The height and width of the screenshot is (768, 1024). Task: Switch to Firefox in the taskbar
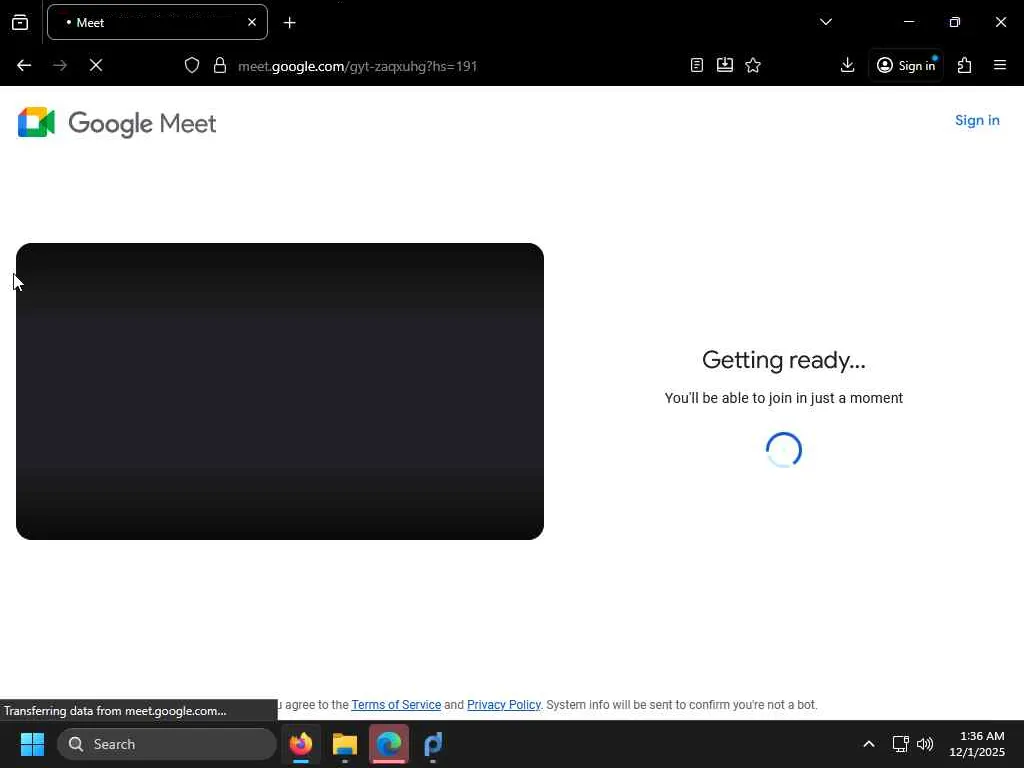[301, 744]
